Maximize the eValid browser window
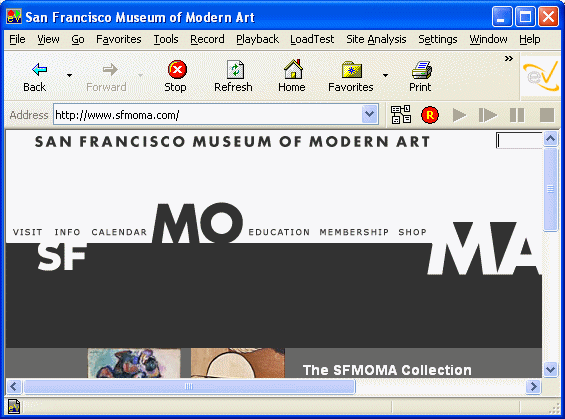Screen dimensions: 565x419 point(525,17)
